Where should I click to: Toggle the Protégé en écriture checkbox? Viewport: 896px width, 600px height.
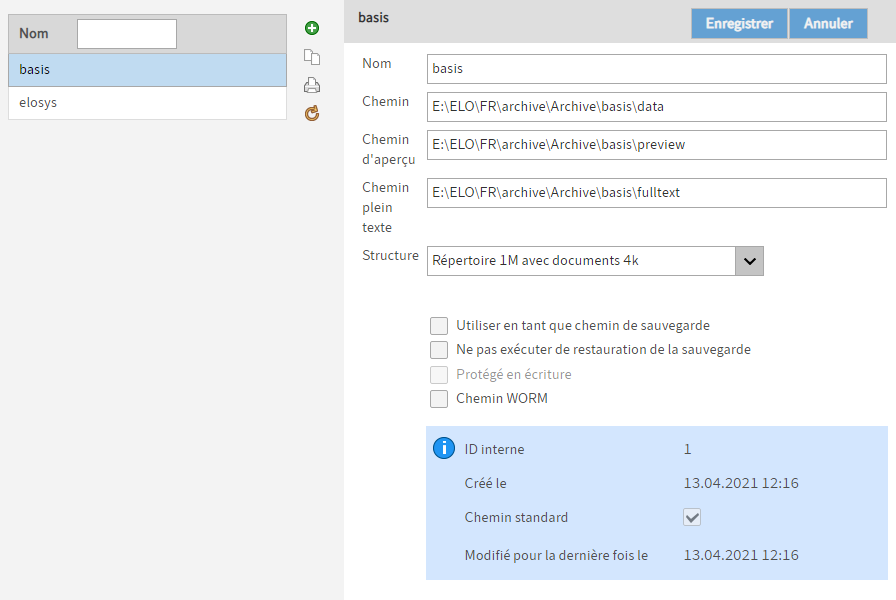pos(439,375)
